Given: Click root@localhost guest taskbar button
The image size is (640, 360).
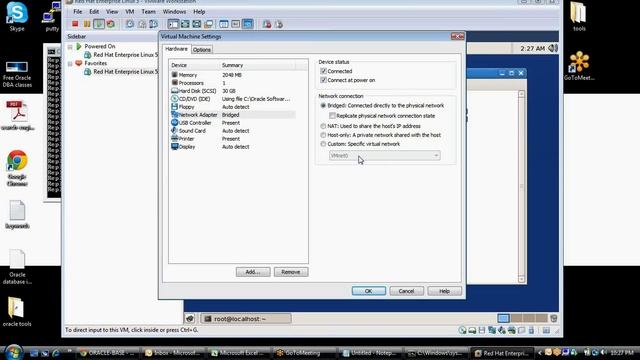Looking at the screenshot, I should click(x=247, y=319).
